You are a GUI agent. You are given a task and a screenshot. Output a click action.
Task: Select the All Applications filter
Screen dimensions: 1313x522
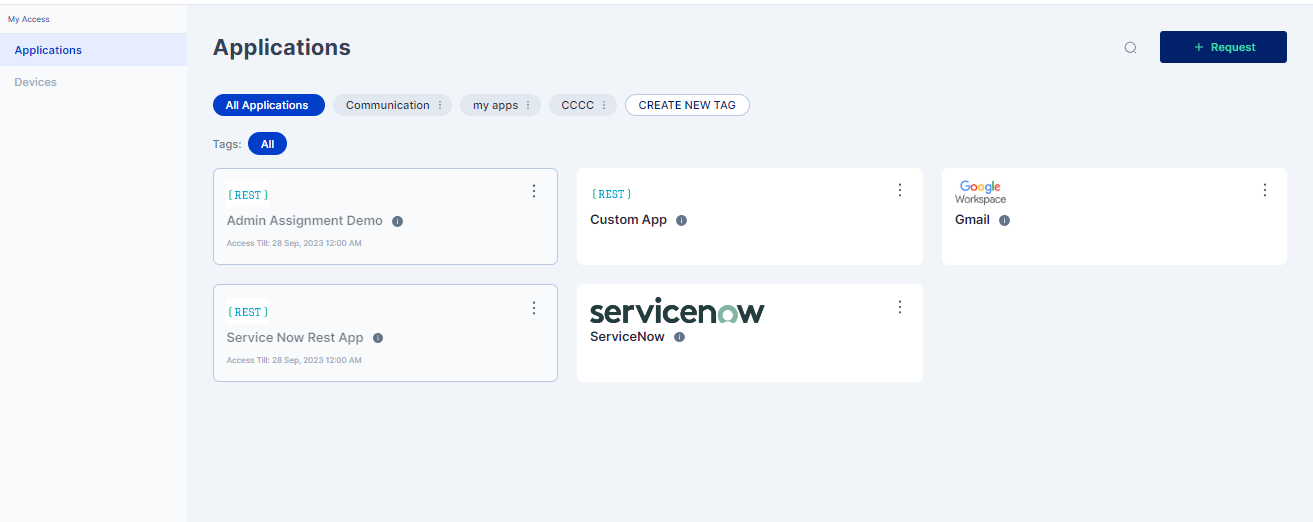click(268, 105)
